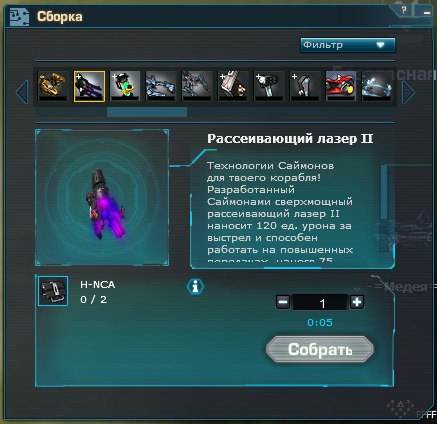Select the light blue drone item thumbnail

click(377, 86)
